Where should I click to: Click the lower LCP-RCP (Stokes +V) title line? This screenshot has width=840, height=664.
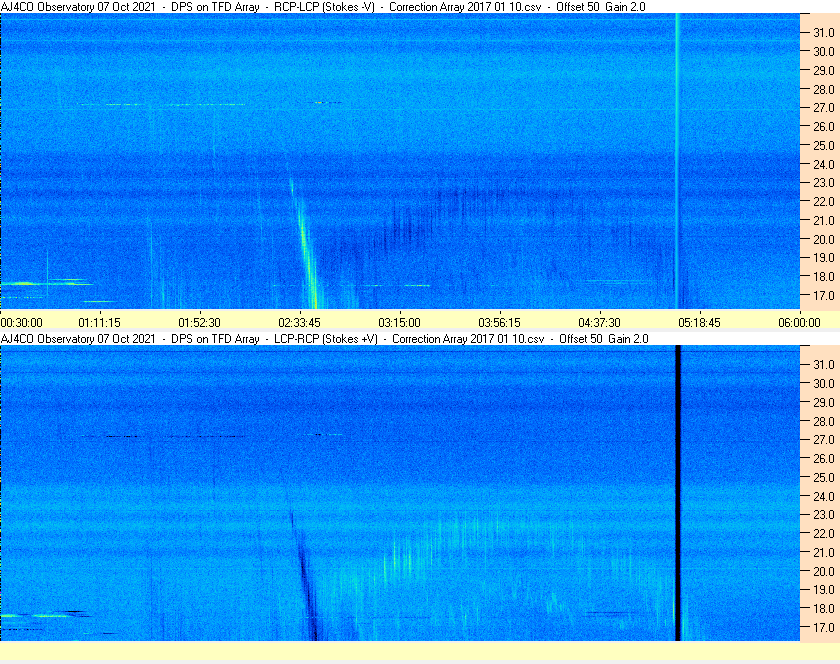click(325, 339)
